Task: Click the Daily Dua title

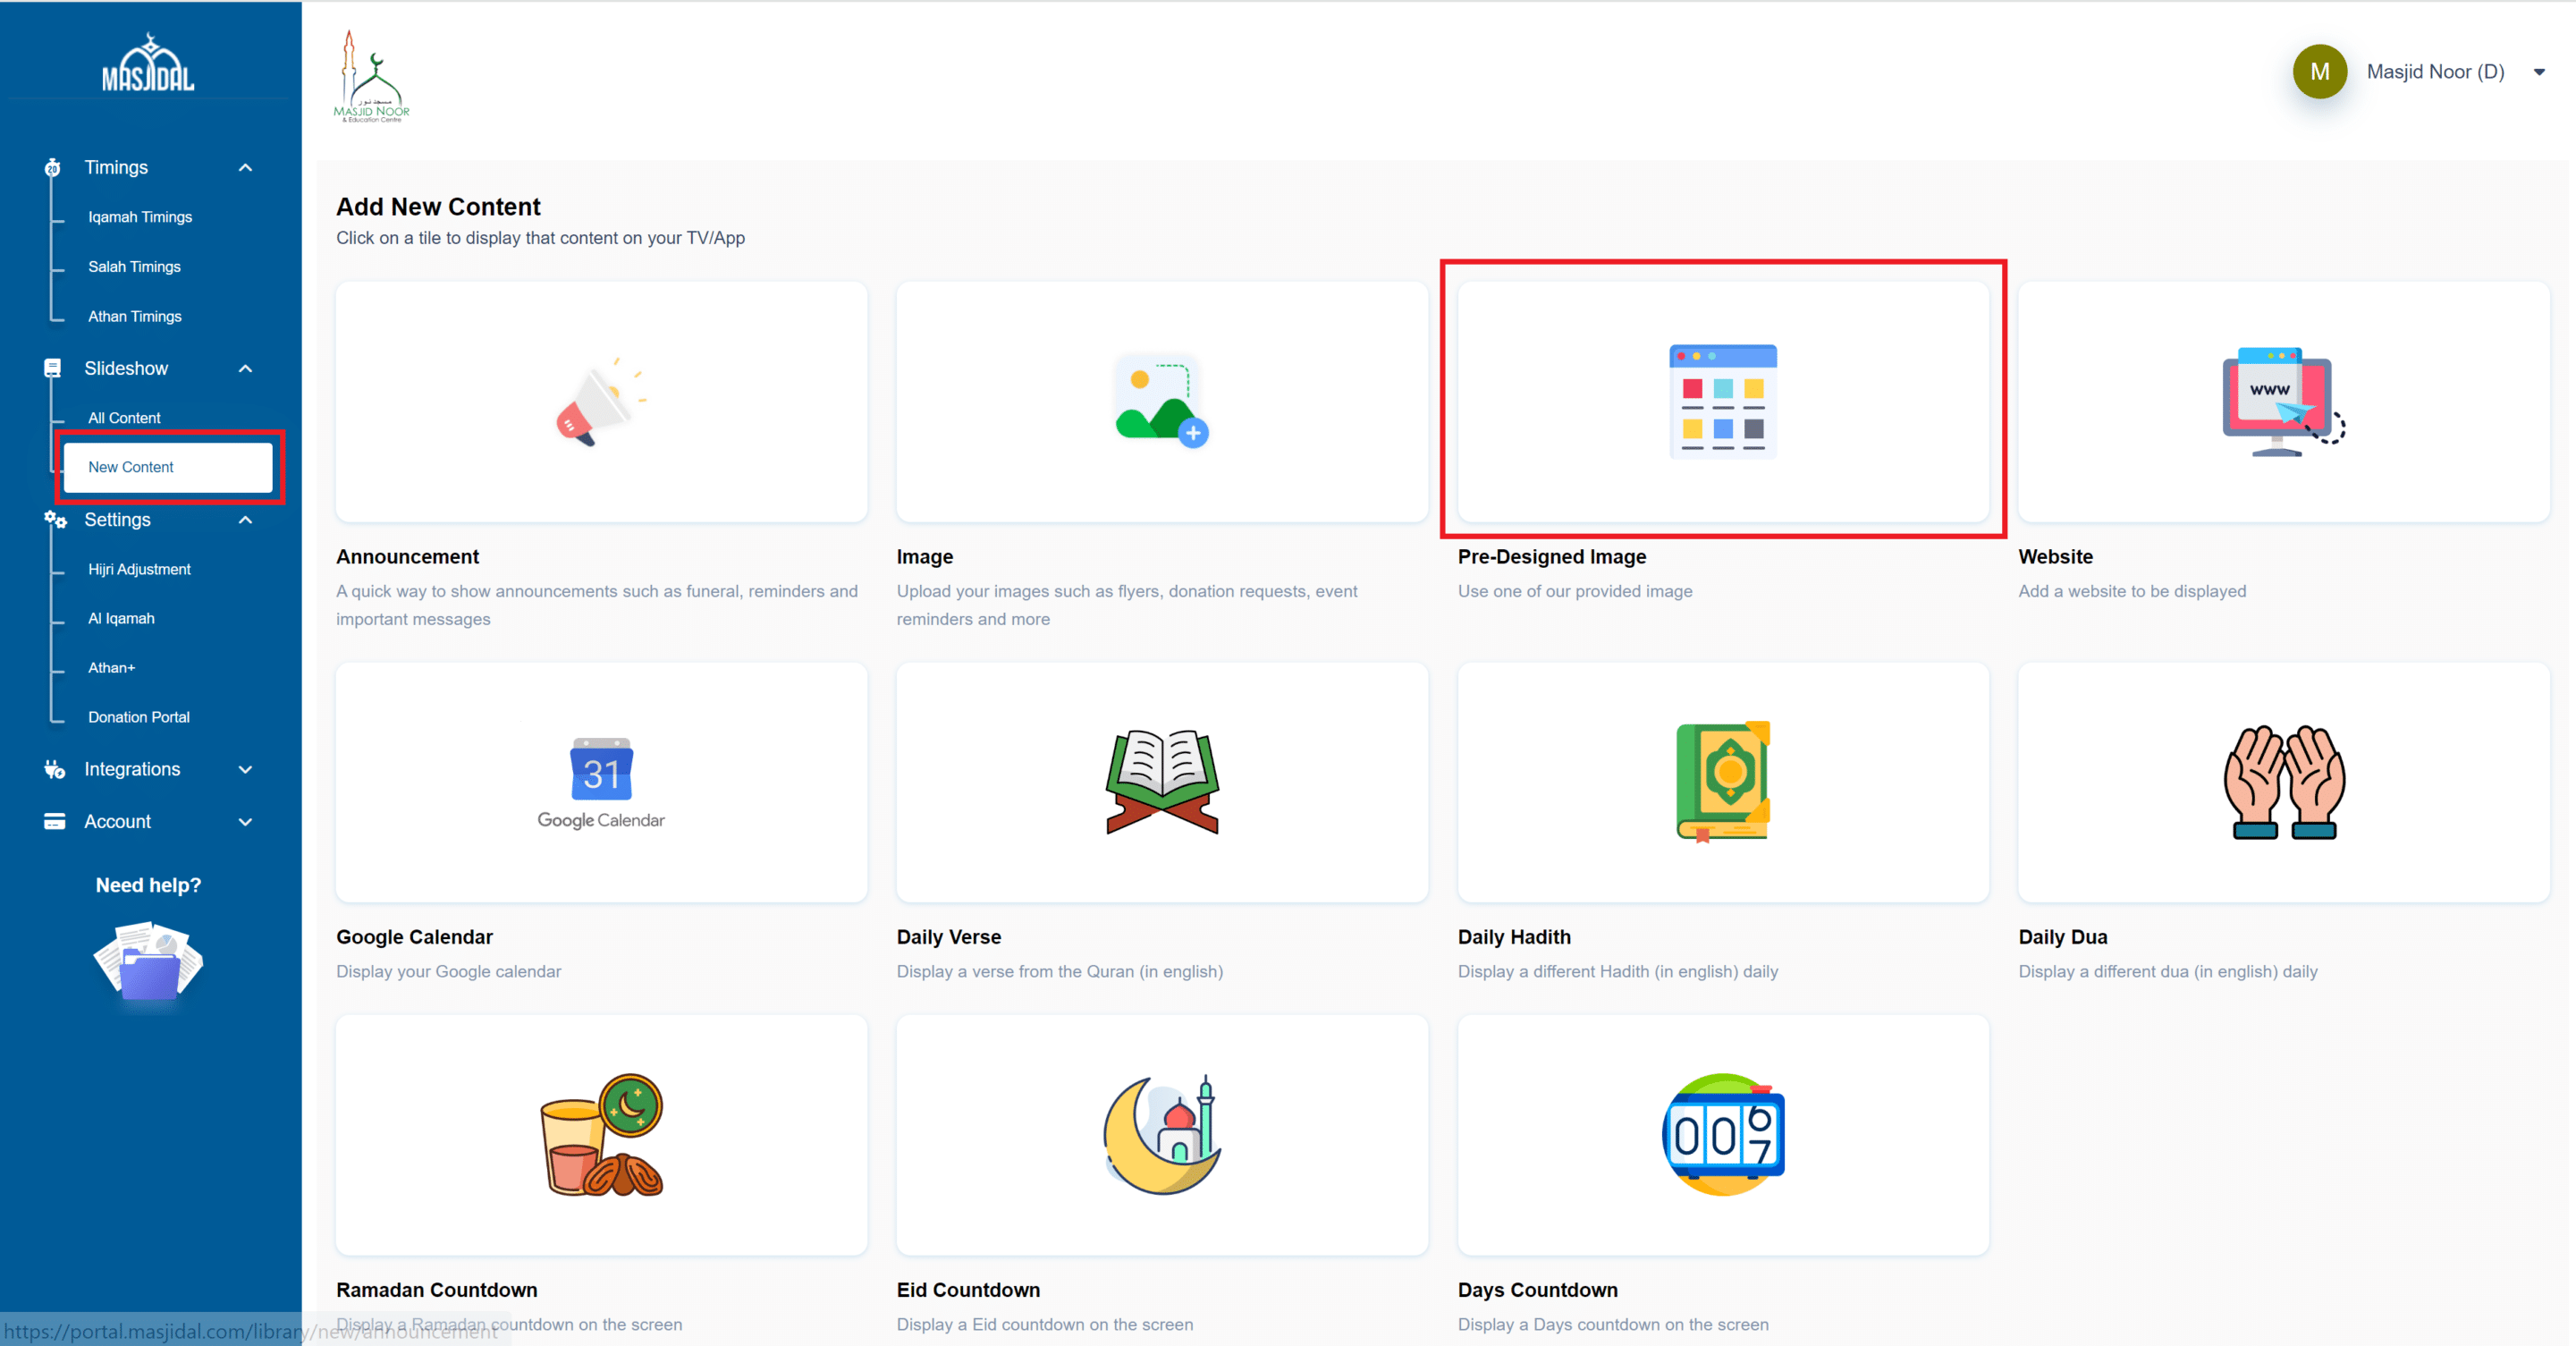Action: point(2062,937)
